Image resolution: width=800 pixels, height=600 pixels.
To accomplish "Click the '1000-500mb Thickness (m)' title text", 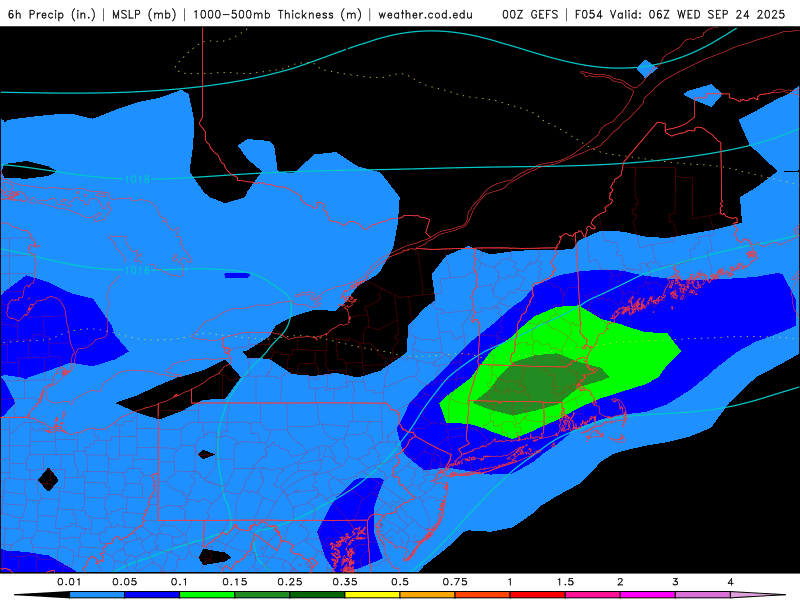I will 277,14.
